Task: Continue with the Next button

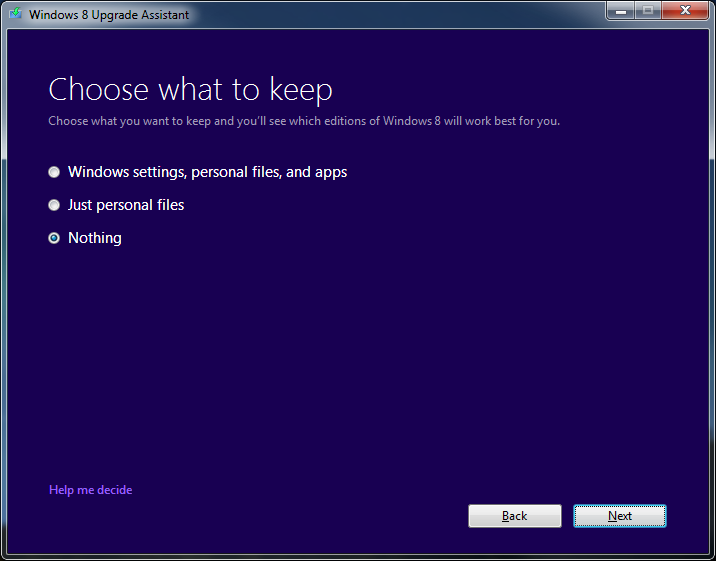Action: 620,516
